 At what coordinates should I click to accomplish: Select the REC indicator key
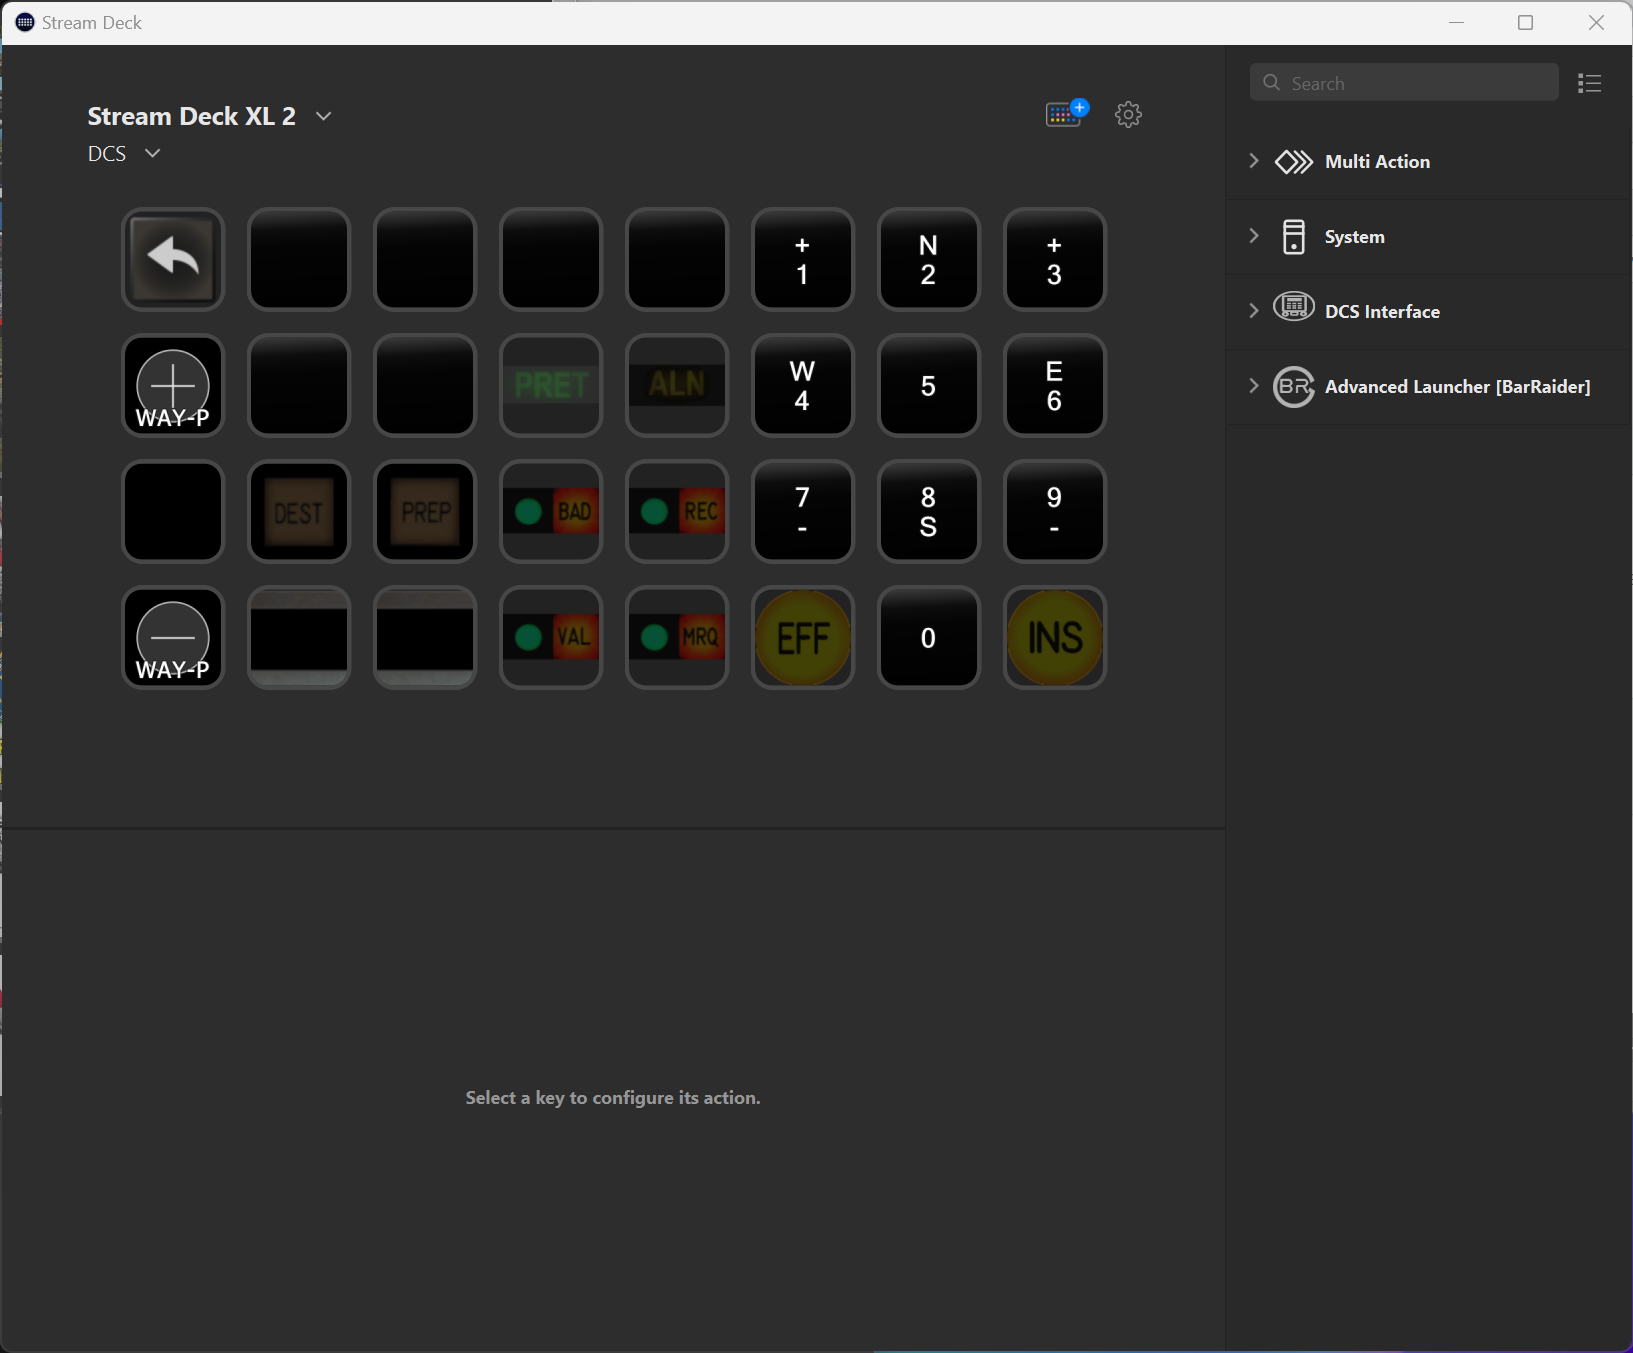coord(677,512)
